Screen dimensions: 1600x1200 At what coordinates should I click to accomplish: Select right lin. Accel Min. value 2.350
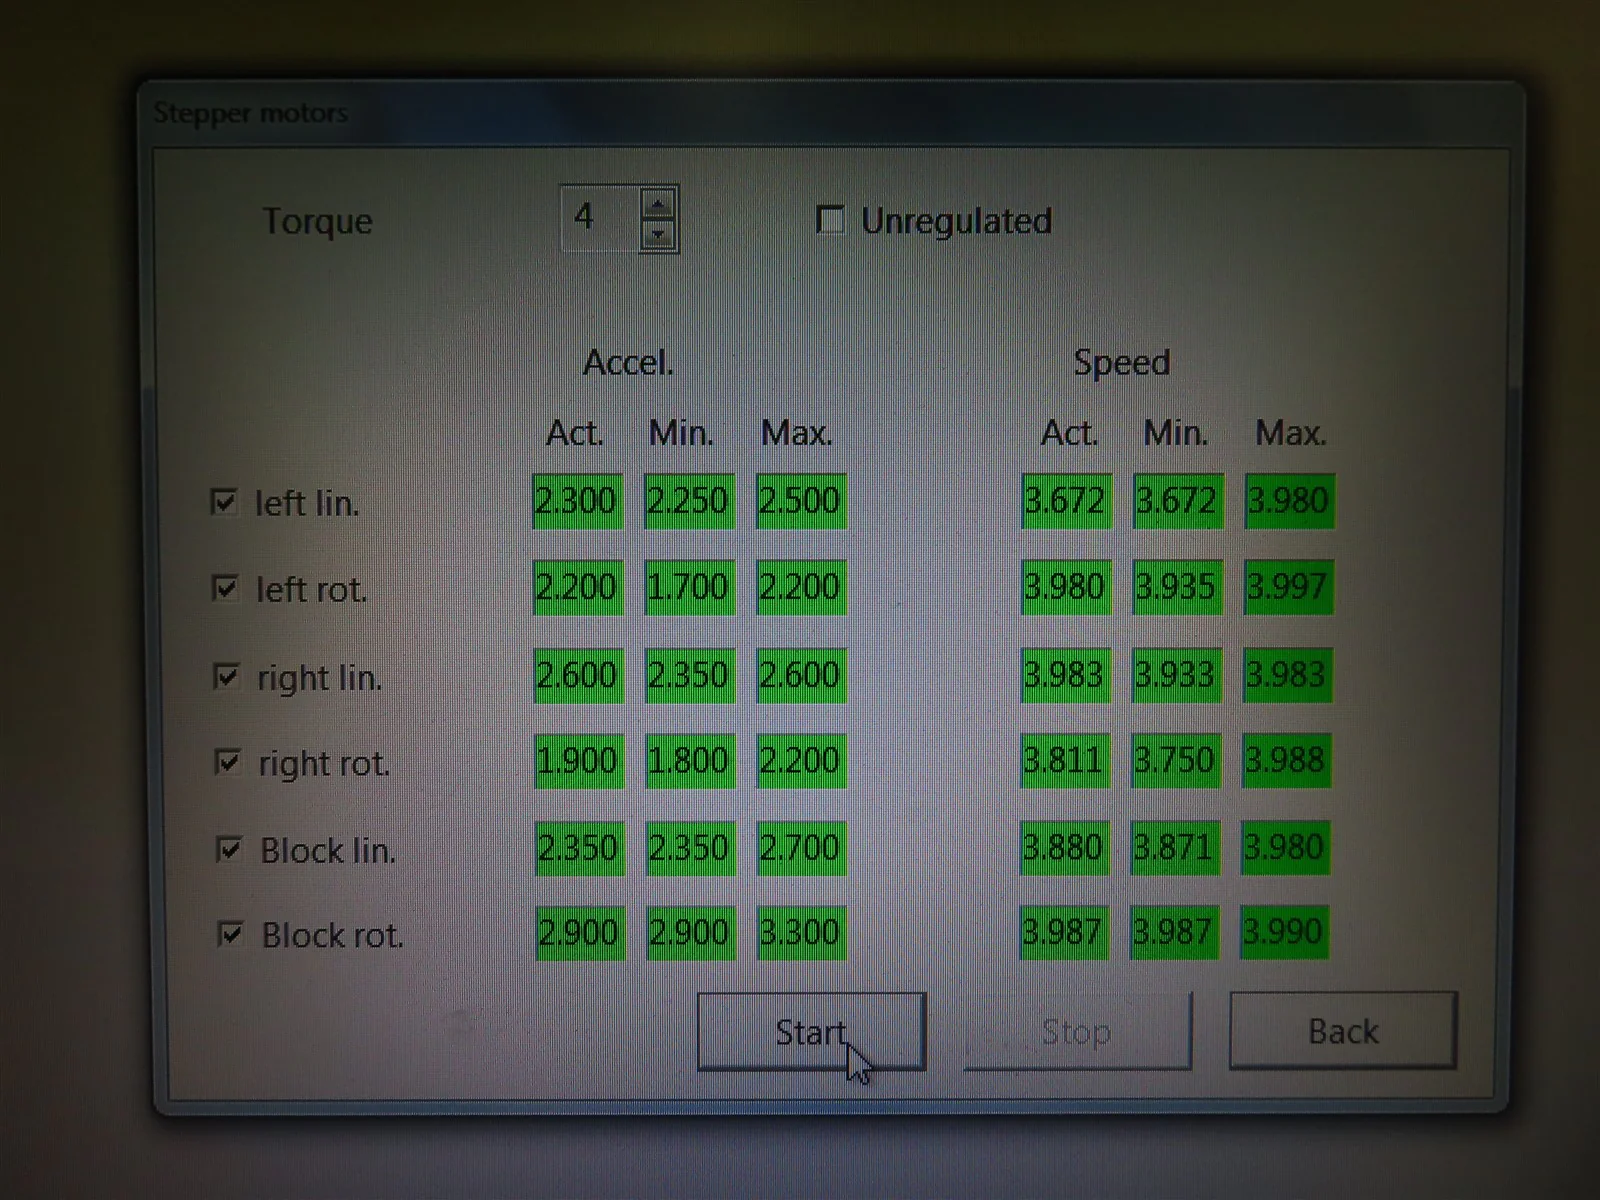coord(689,675)
